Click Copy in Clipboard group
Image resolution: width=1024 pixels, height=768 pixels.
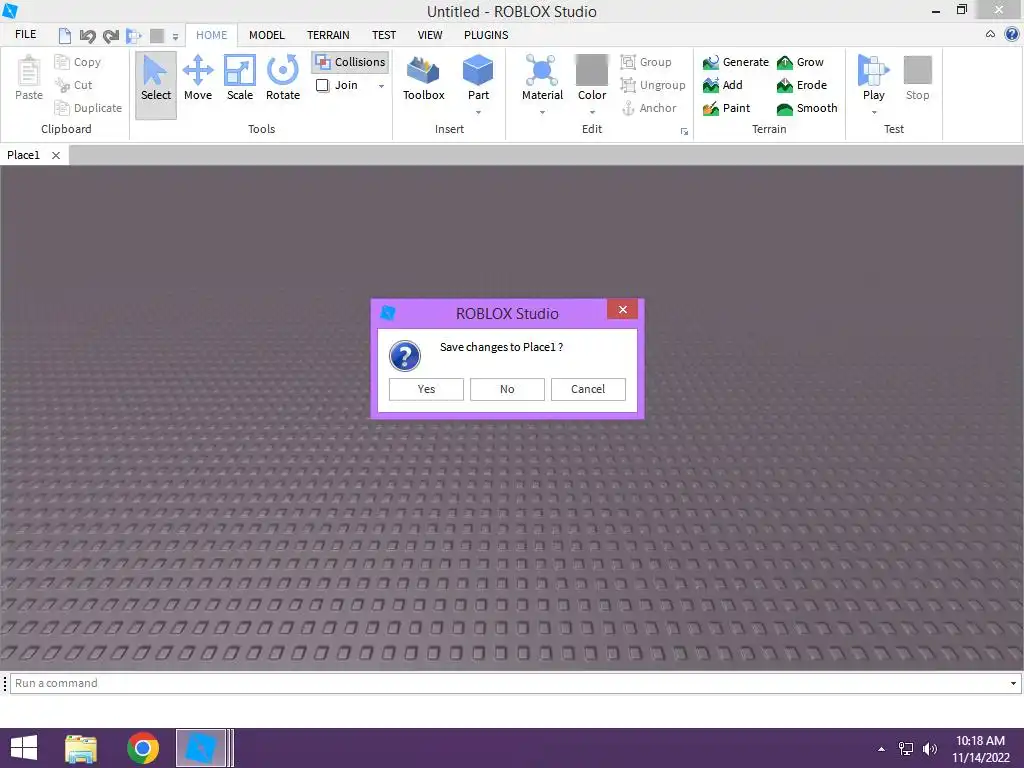tap(78, 62)
